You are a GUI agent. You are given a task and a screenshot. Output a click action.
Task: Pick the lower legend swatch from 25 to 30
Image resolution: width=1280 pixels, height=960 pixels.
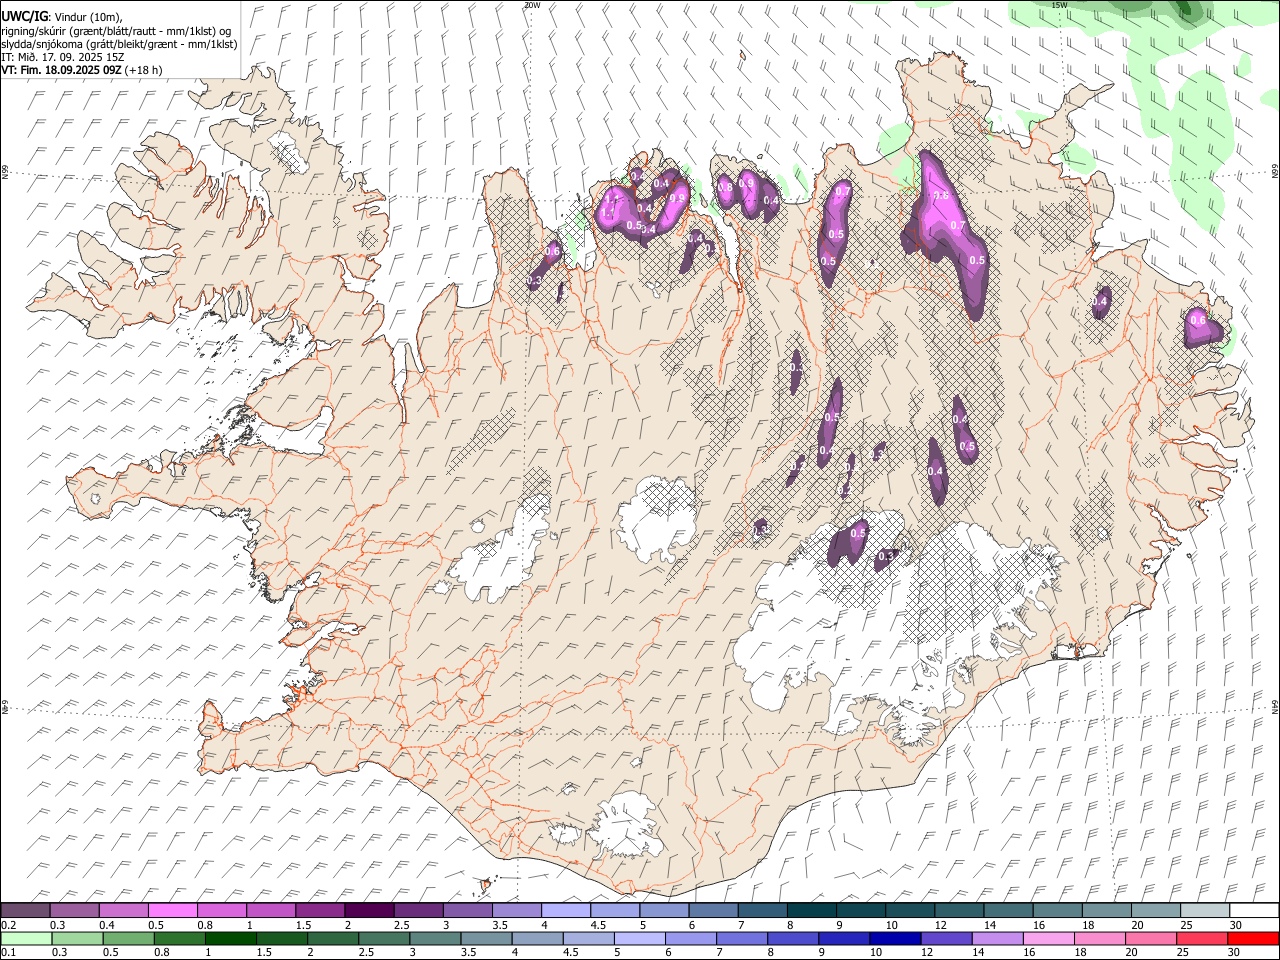tap(1202, 938)
